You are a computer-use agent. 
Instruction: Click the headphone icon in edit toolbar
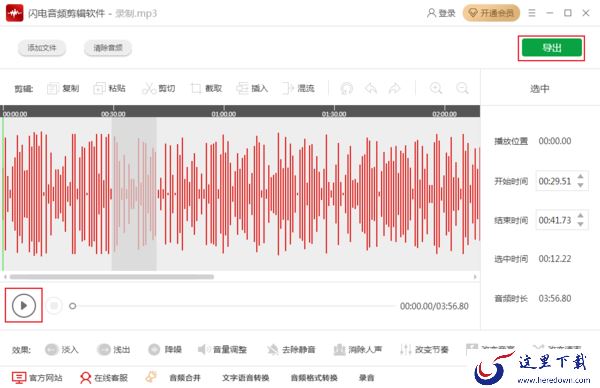tap(347, 88)
